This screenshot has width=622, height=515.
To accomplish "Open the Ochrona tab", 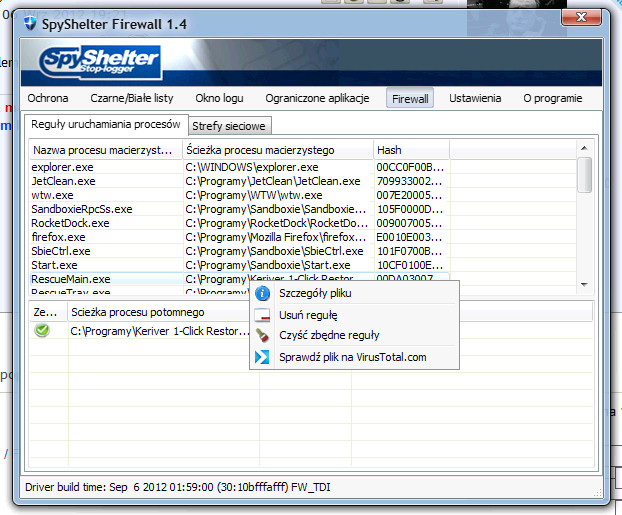I will click(48, 98).
